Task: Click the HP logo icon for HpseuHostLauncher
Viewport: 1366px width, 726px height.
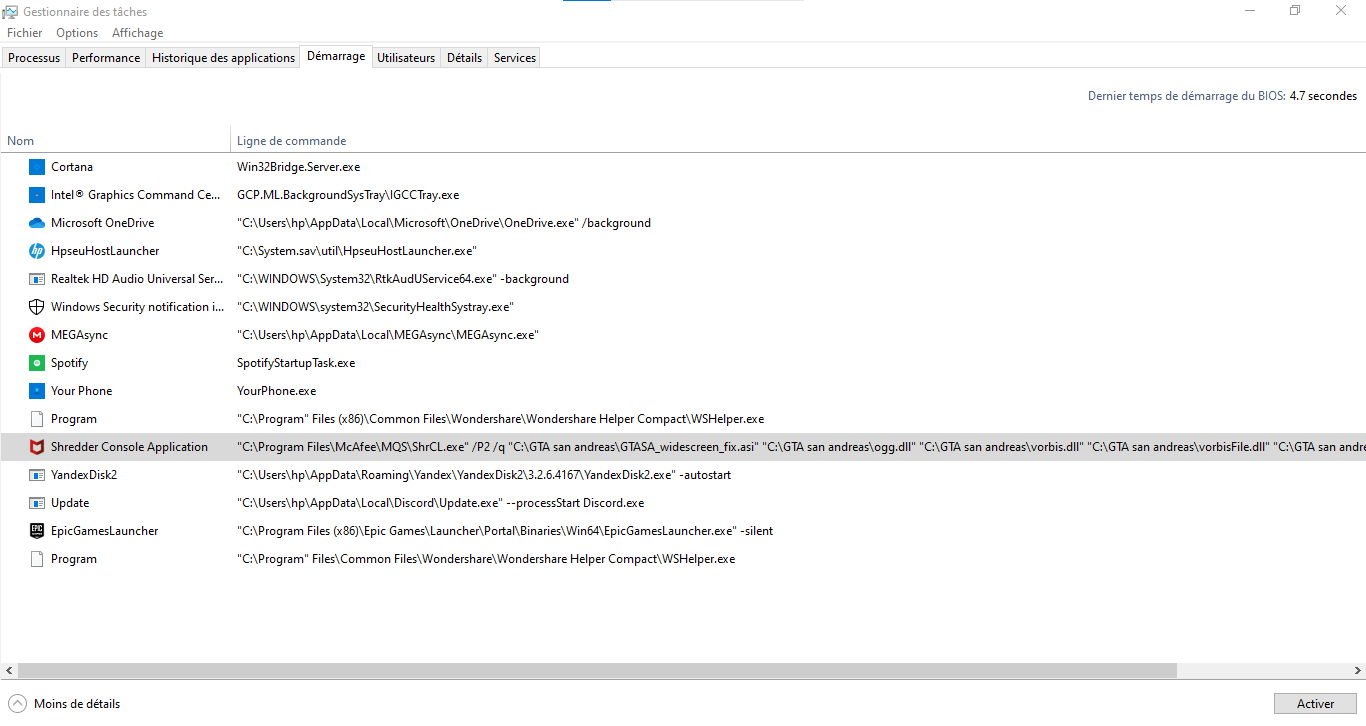Action: click(37, 251)
